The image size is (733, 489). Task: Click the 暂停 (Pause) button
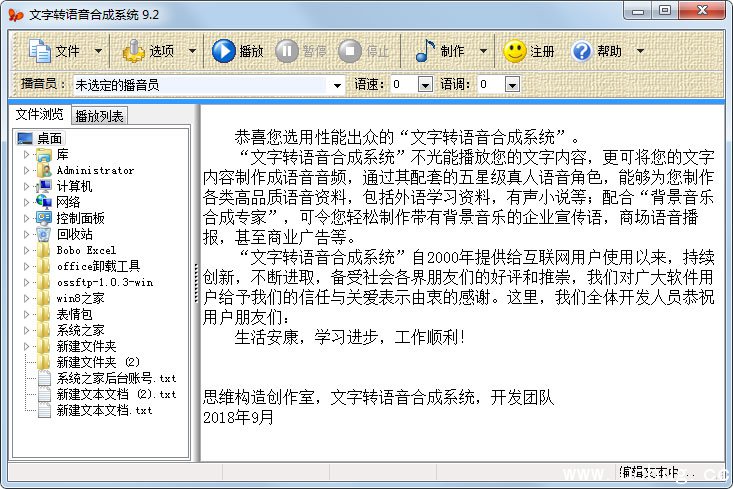287,51
